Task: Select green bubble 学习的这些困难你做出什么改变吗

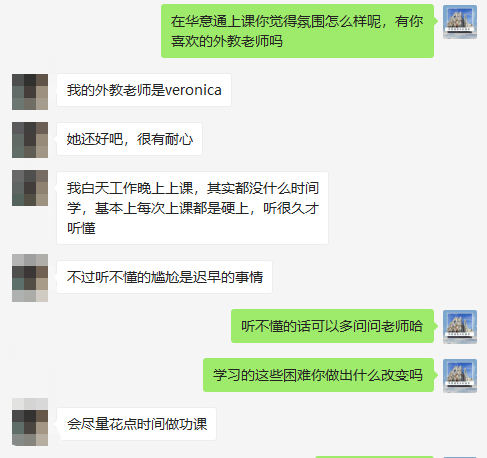Action: pyautogui.click(x=318, y=375)
